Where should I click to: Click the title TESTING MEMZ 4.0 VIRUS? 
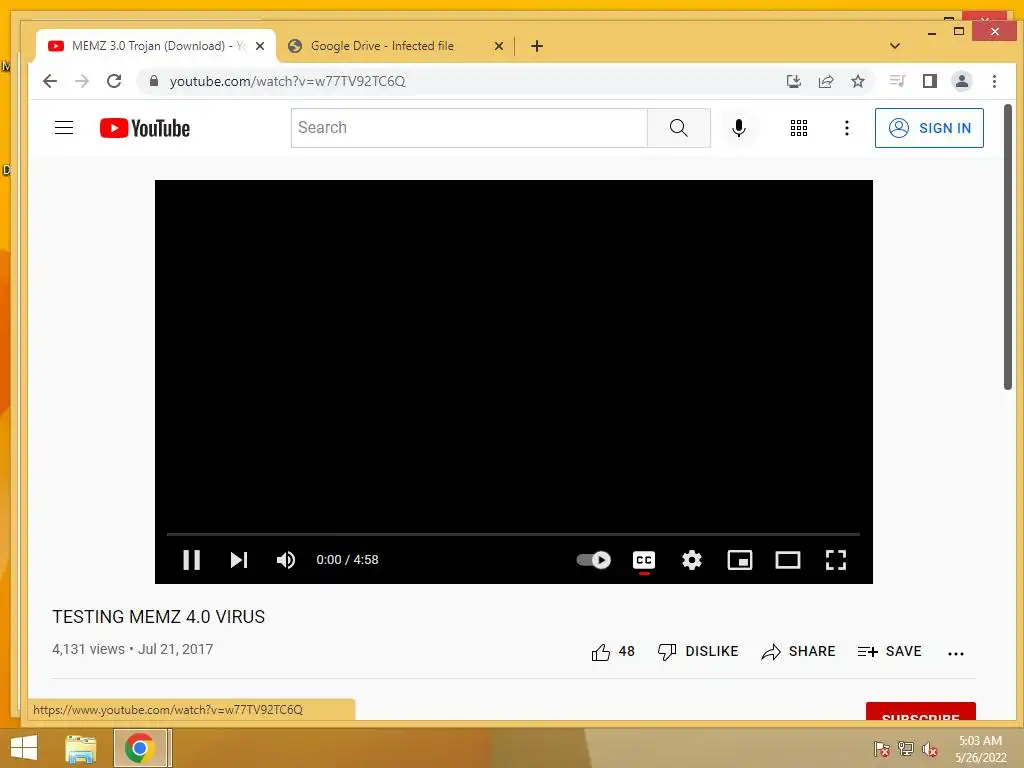(x=159, y=616)
